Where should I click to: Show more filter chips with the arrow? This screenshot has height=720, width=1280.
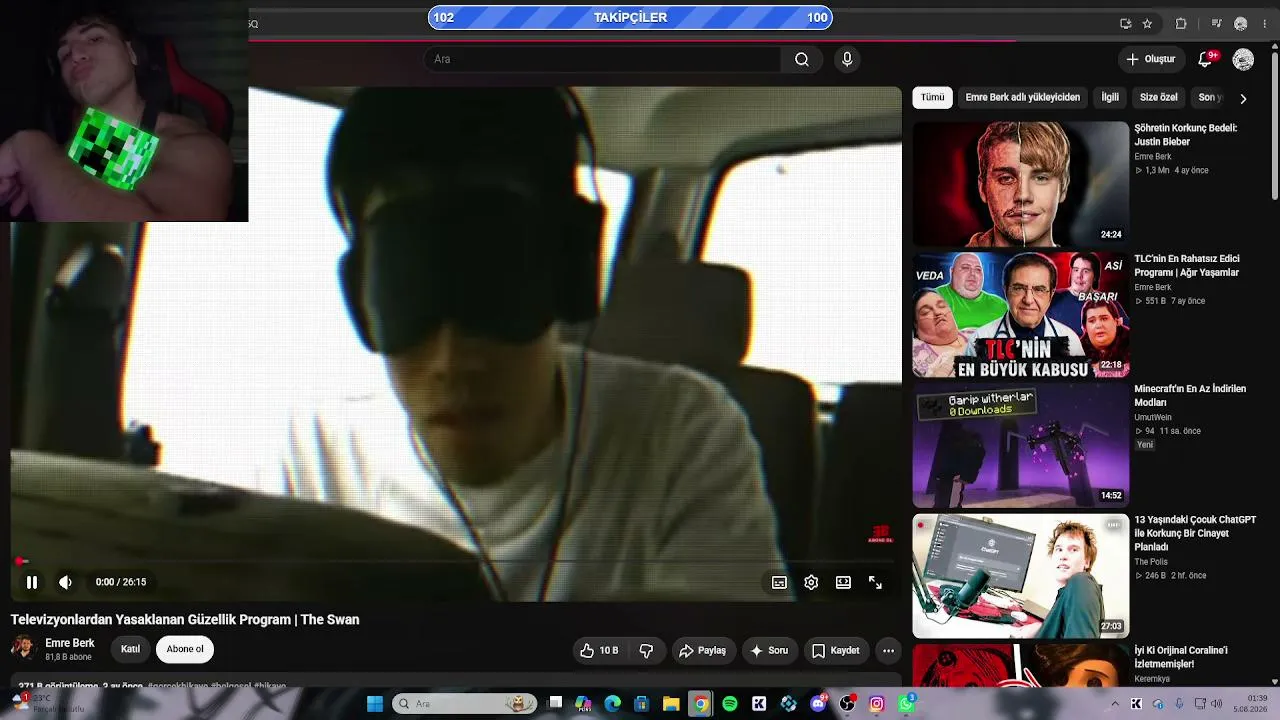click(x=1243, y=98)
